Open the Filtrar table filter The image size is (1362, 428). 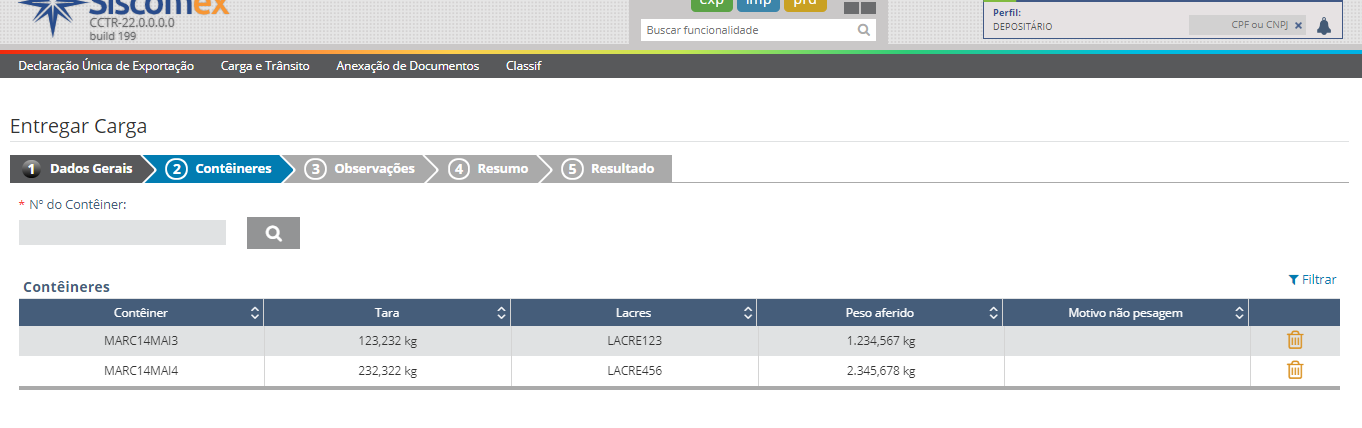point(1312,280)
